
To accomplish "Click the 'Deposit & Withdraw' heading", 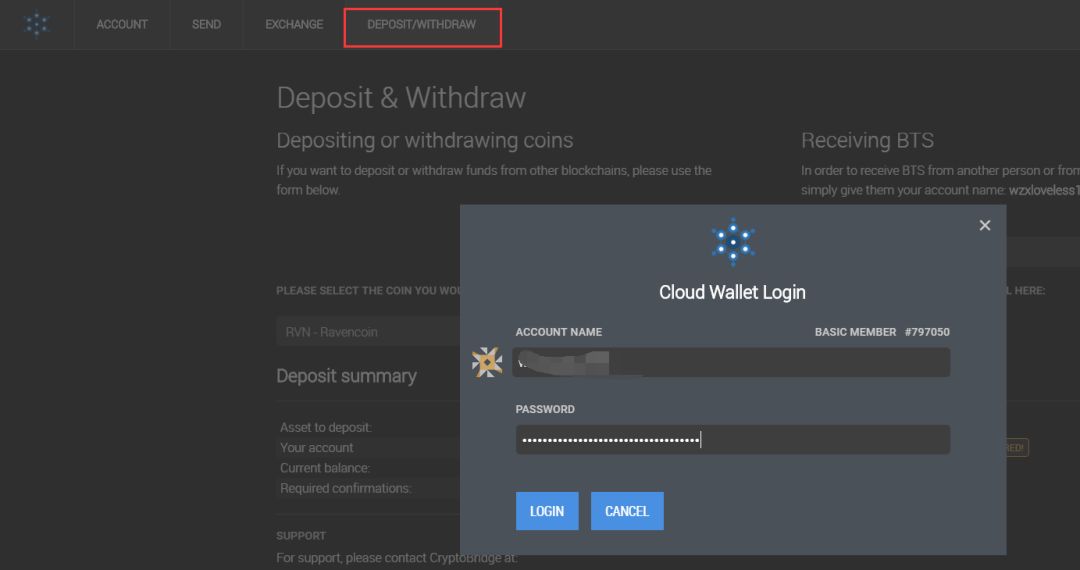I will click(x=401, y=98).
